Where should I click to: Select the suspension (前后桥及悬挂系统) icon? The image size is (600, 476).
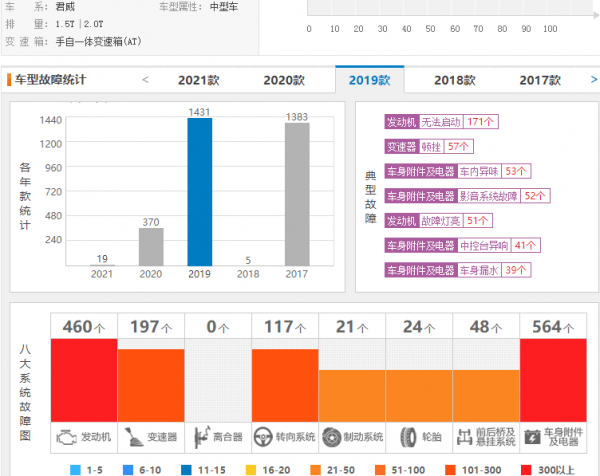pos(465,437)
